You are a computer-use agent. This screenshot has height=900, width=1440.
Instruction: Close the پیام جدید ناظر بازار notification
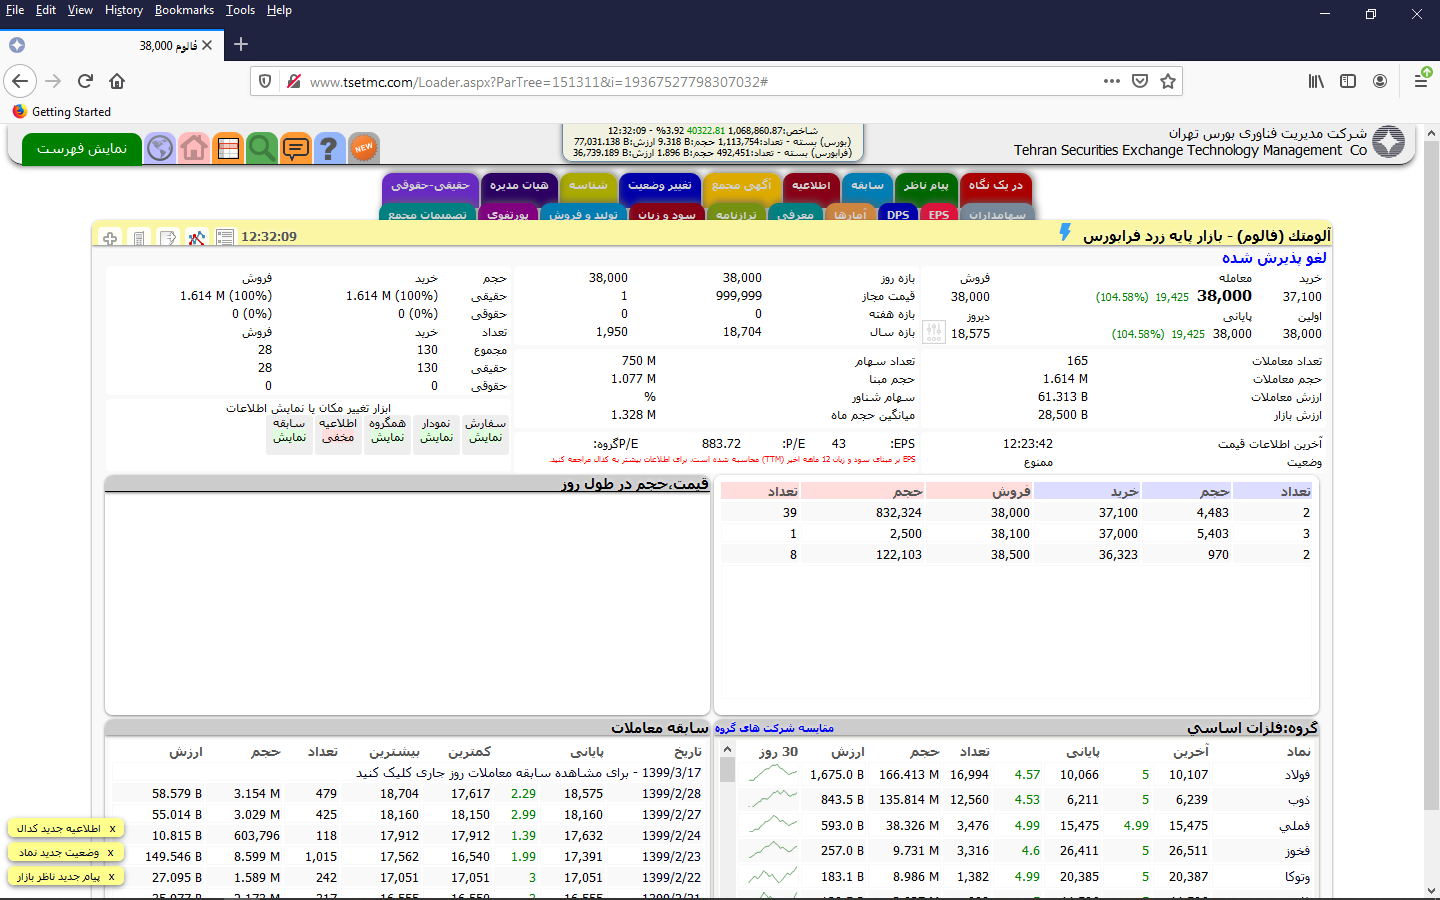tap(111, 877)
